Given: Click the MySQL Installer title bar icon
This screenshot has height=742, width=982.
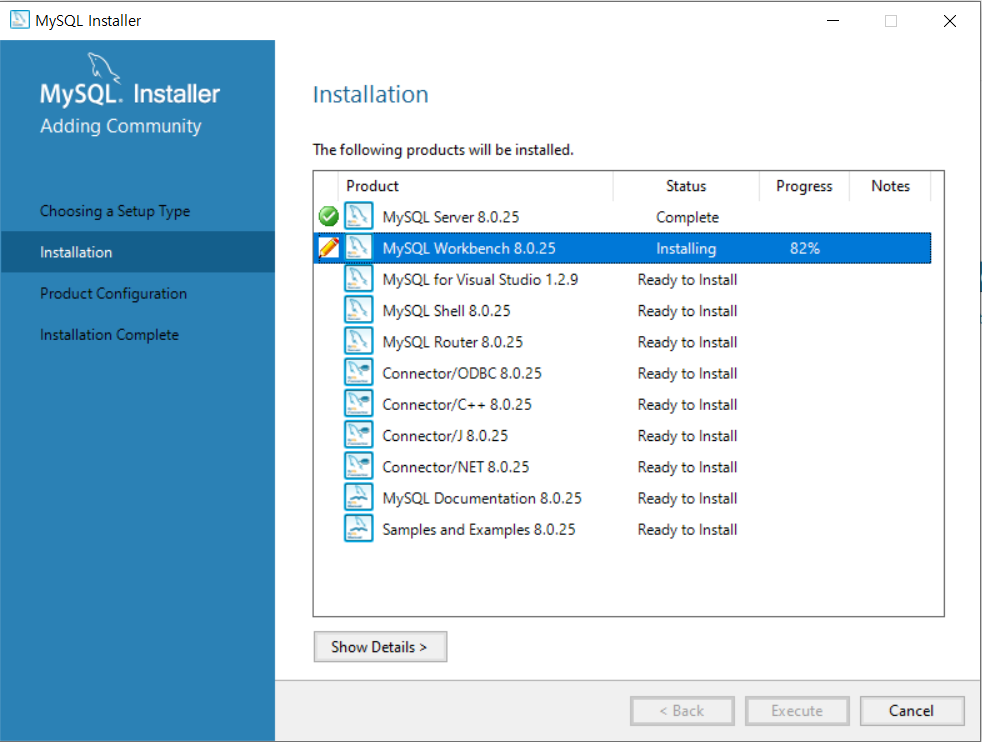Looking at the screenshot, I should coord(19,20).
